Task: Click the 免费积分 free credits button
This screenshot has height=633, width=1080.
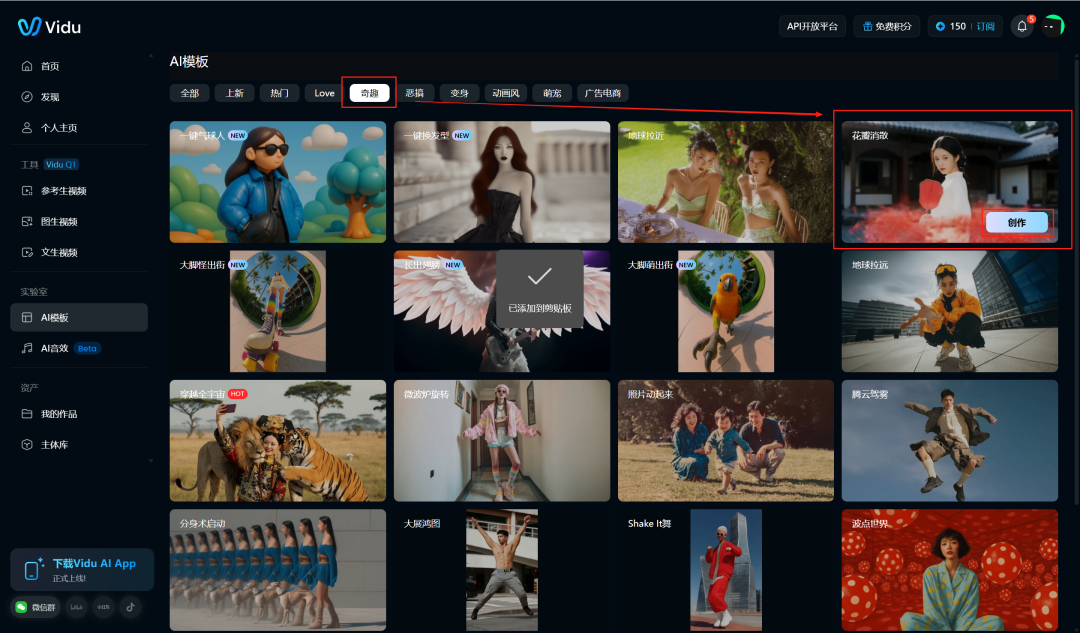Action: [886, 26]
